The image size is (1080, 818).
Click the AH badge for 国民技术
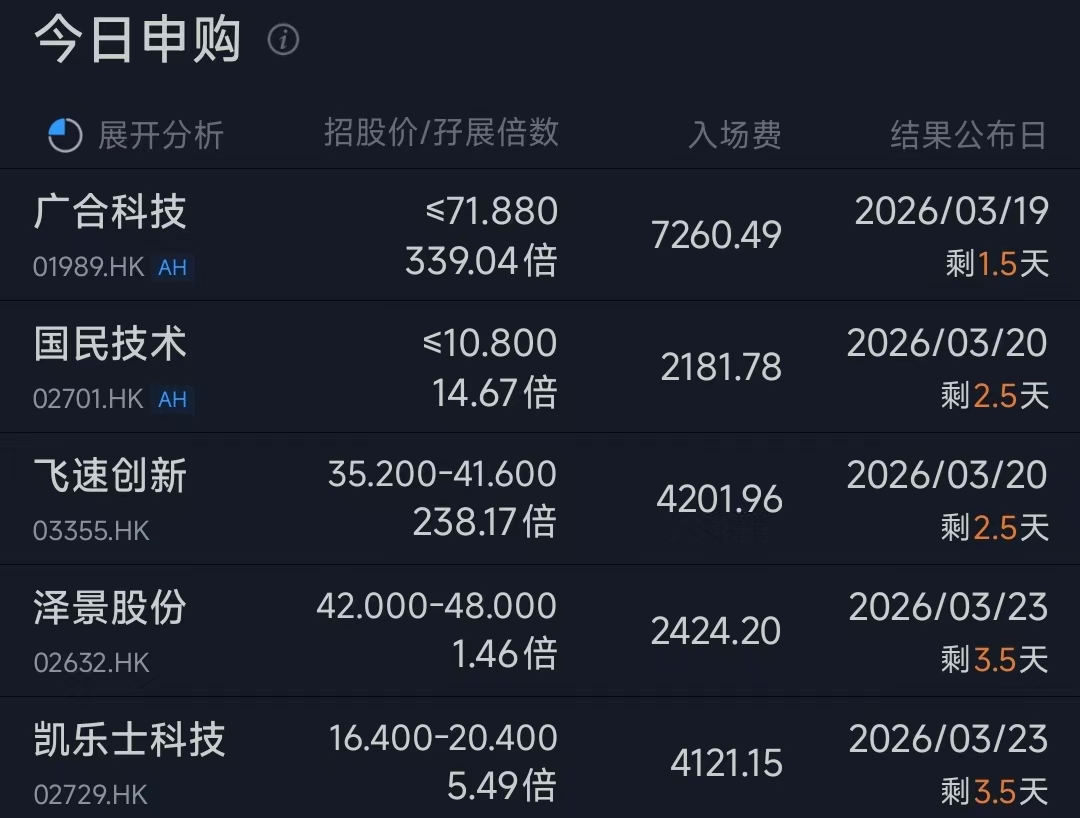(172, 399)
